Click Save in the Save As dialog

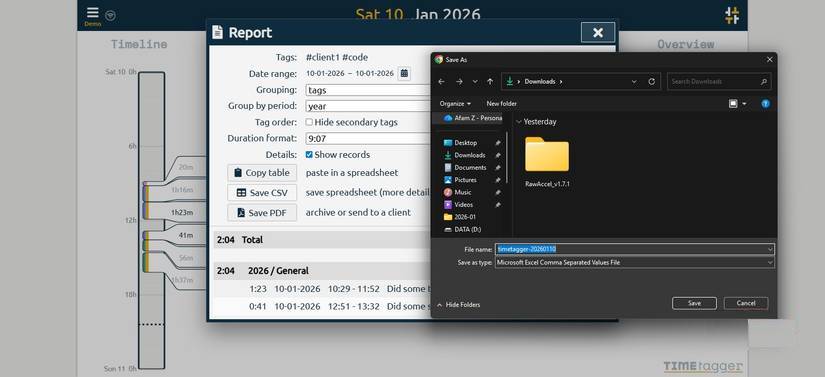tap(694, 303)
